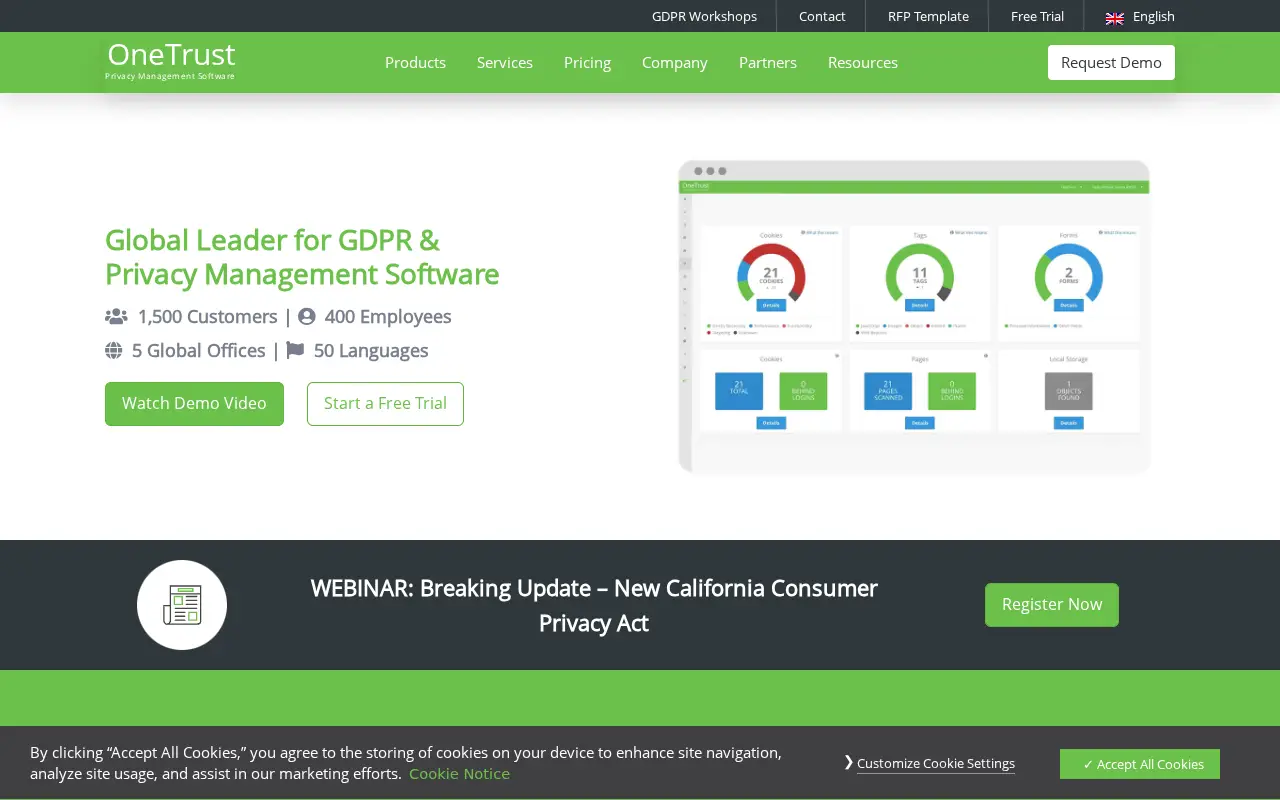Click the flag icon beside 50 Languages

point(295,351)
